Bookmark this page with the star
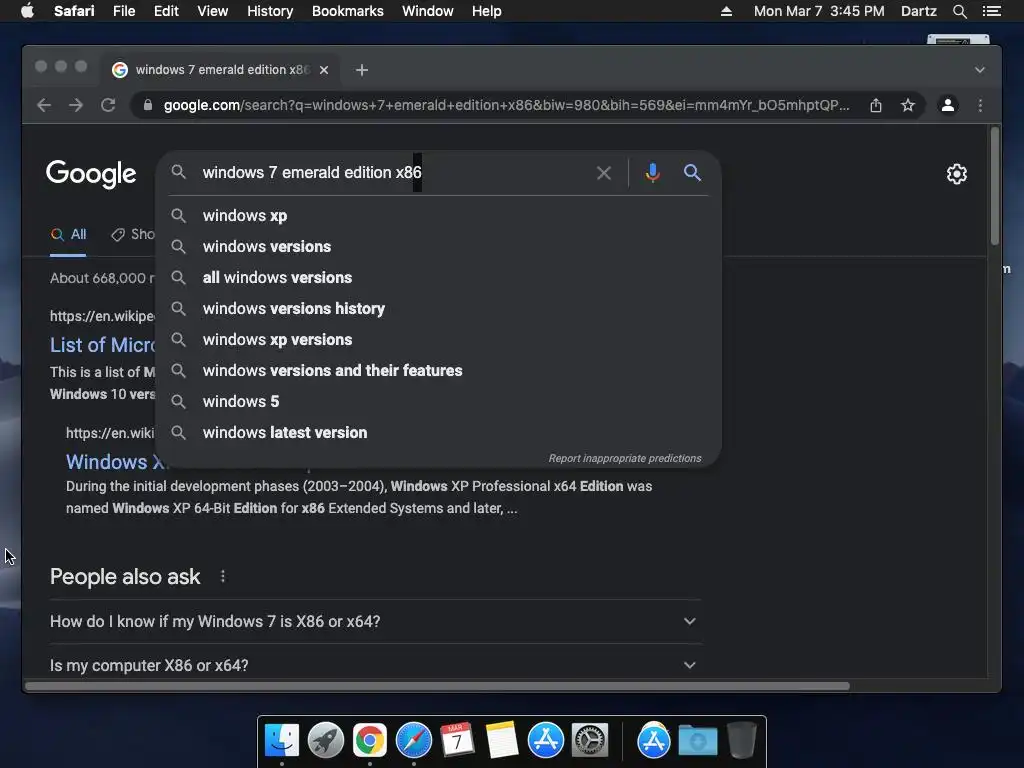The width and height of the screenshot is (1024, 768). tap(908, 105)
